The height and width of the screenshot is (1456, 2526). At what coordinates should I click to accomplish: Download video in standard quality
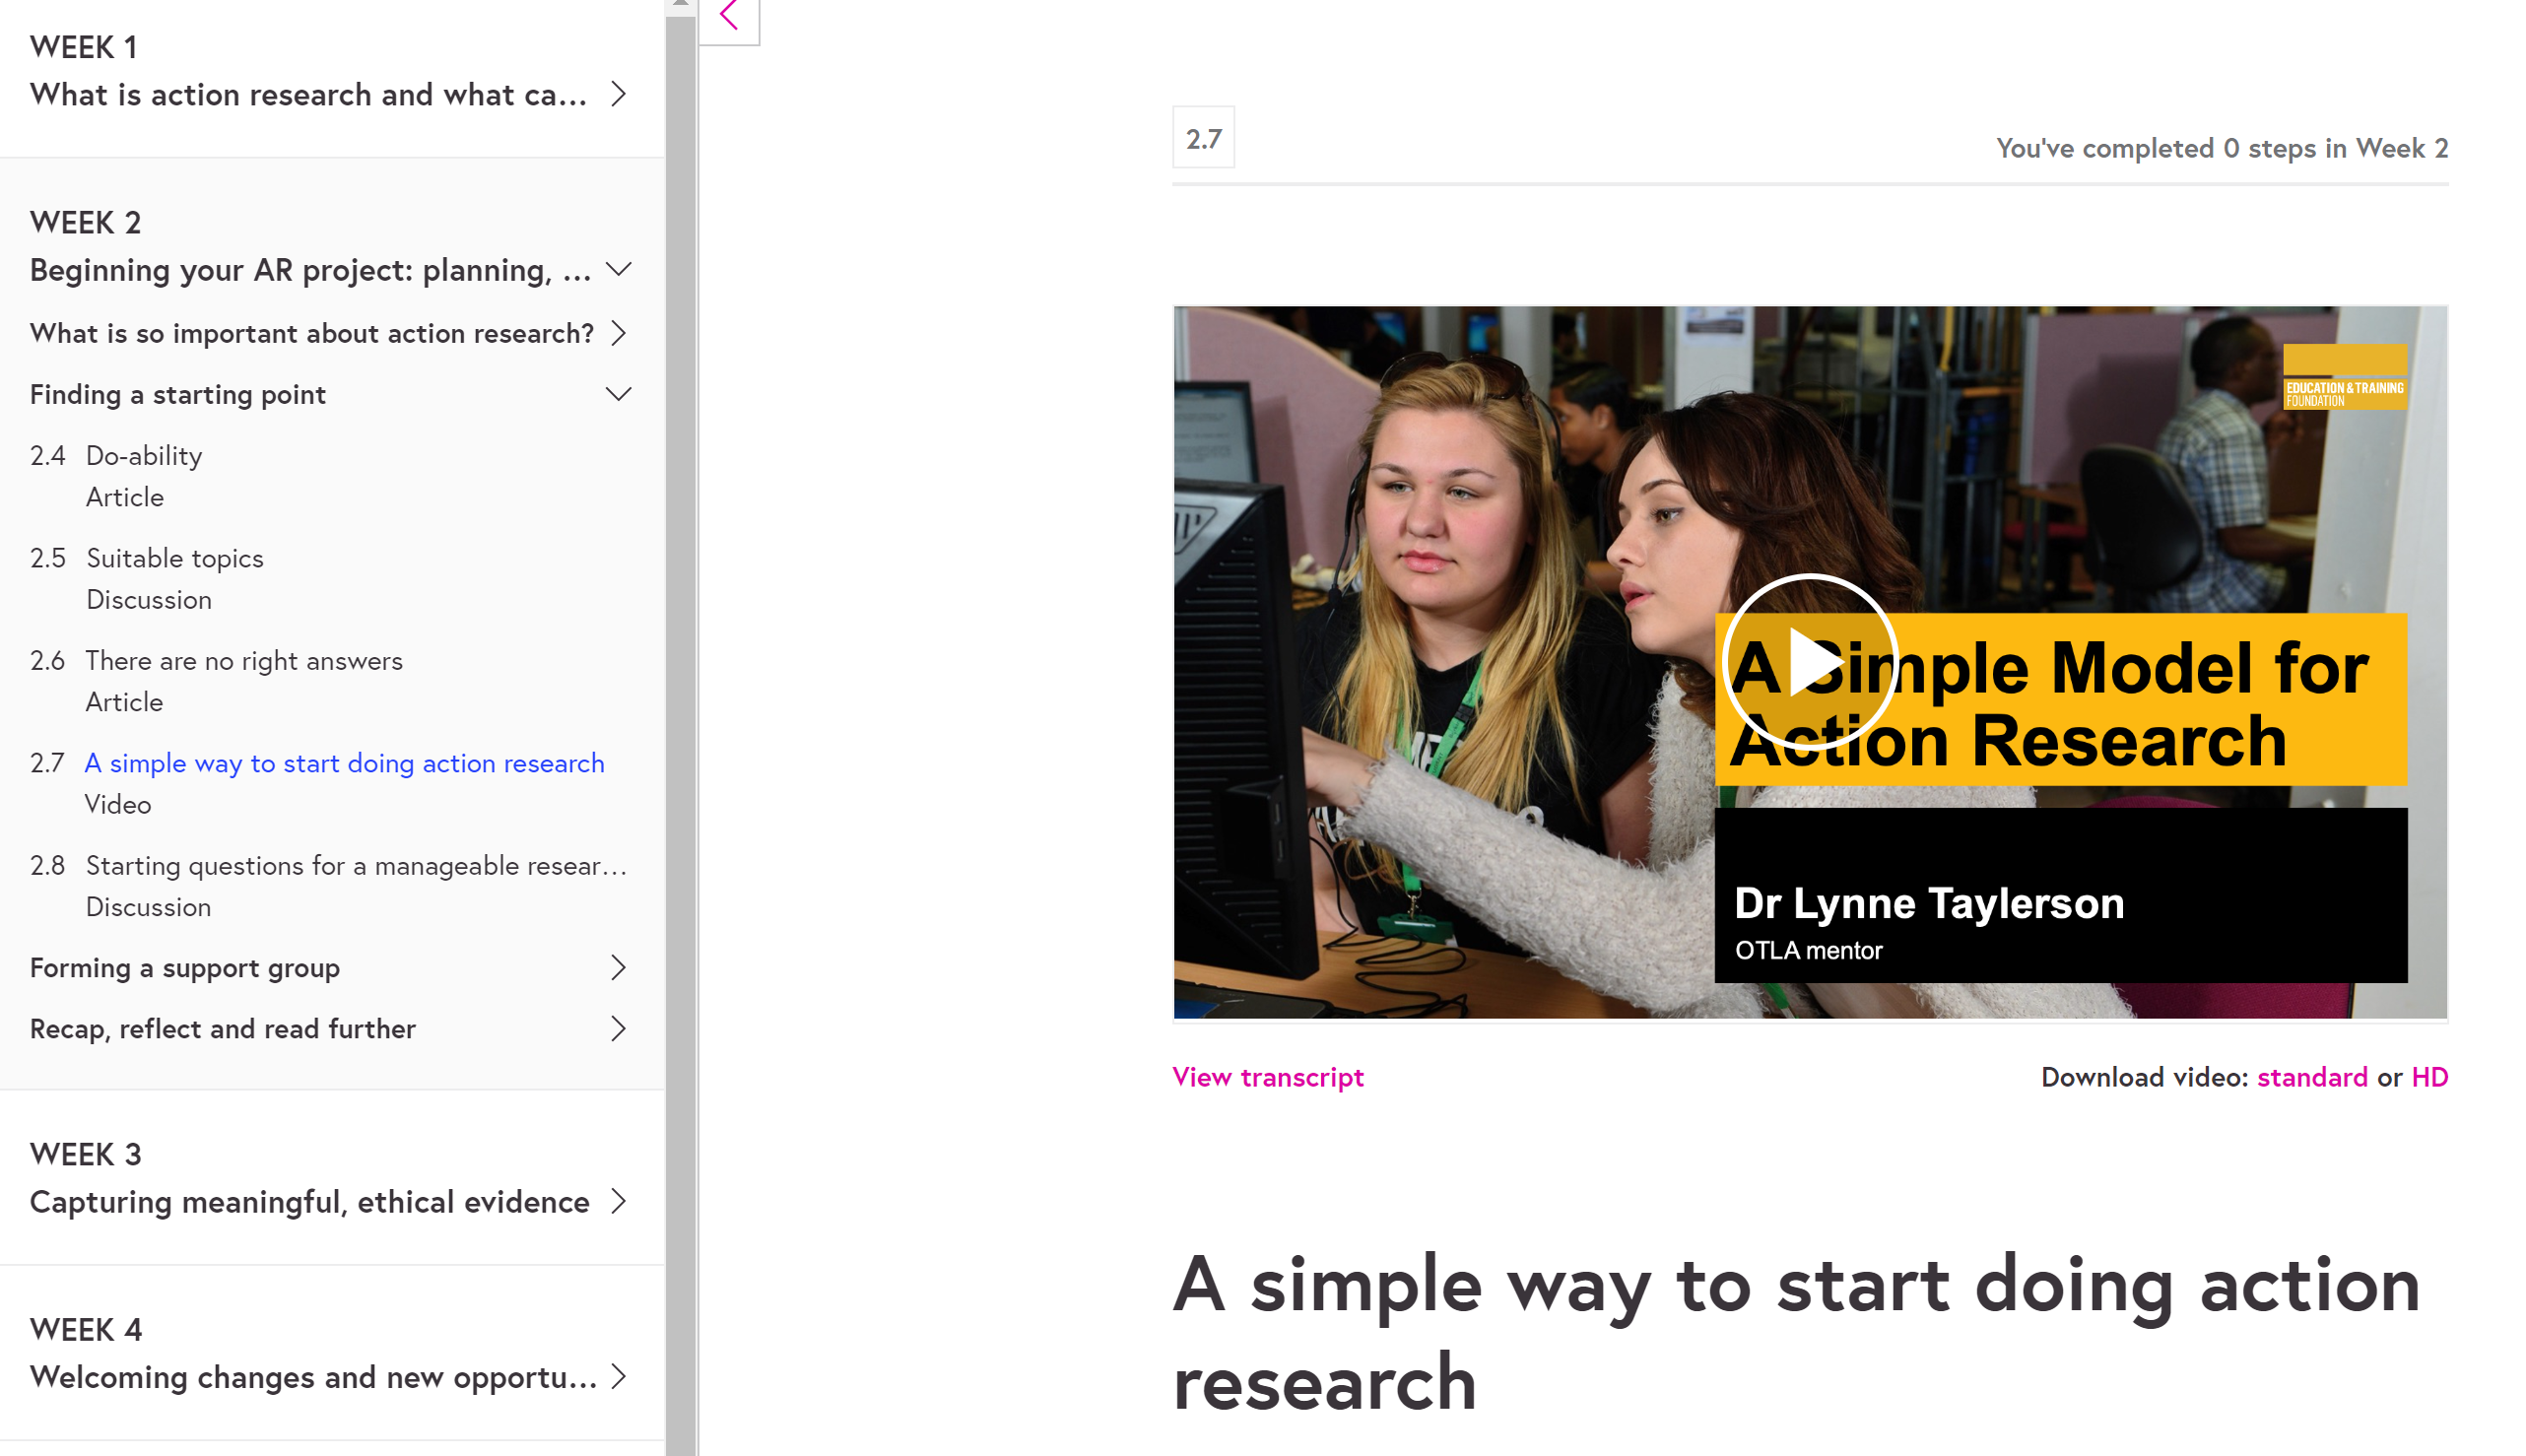tap(2311, 1077)
